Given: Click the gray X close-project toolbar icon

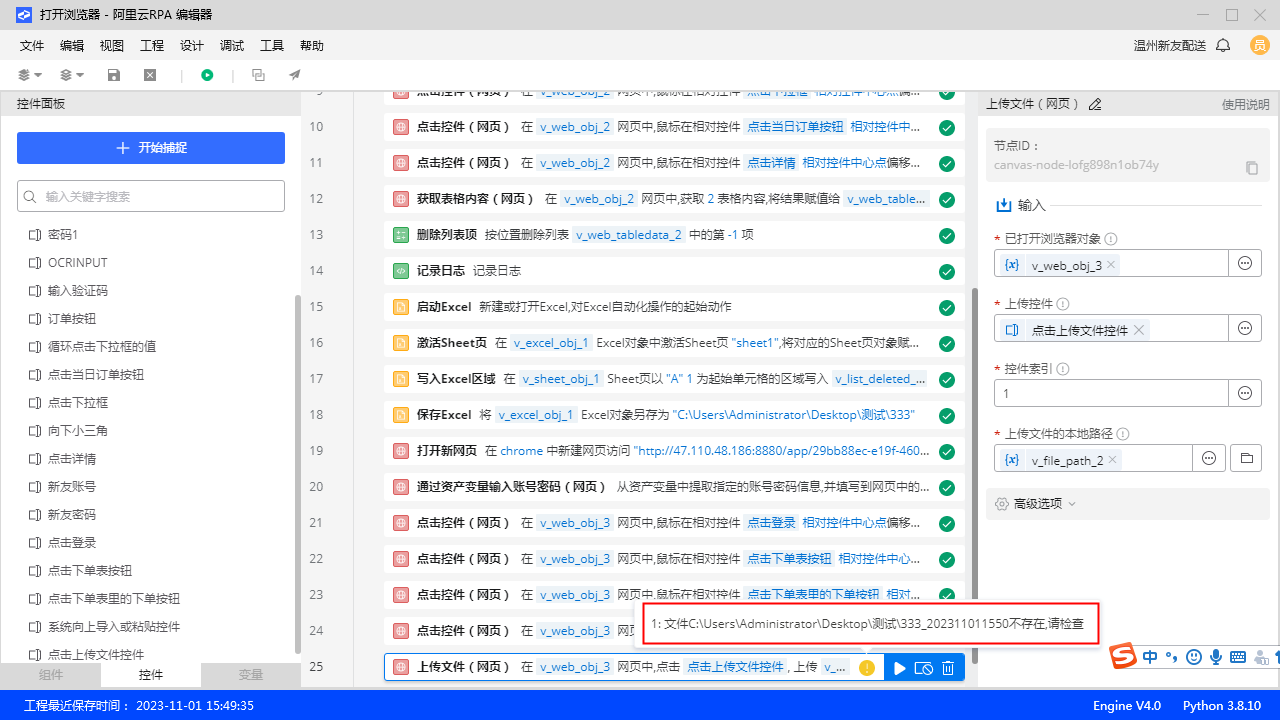Looking at the screenshot, I should tap(150, 75).
